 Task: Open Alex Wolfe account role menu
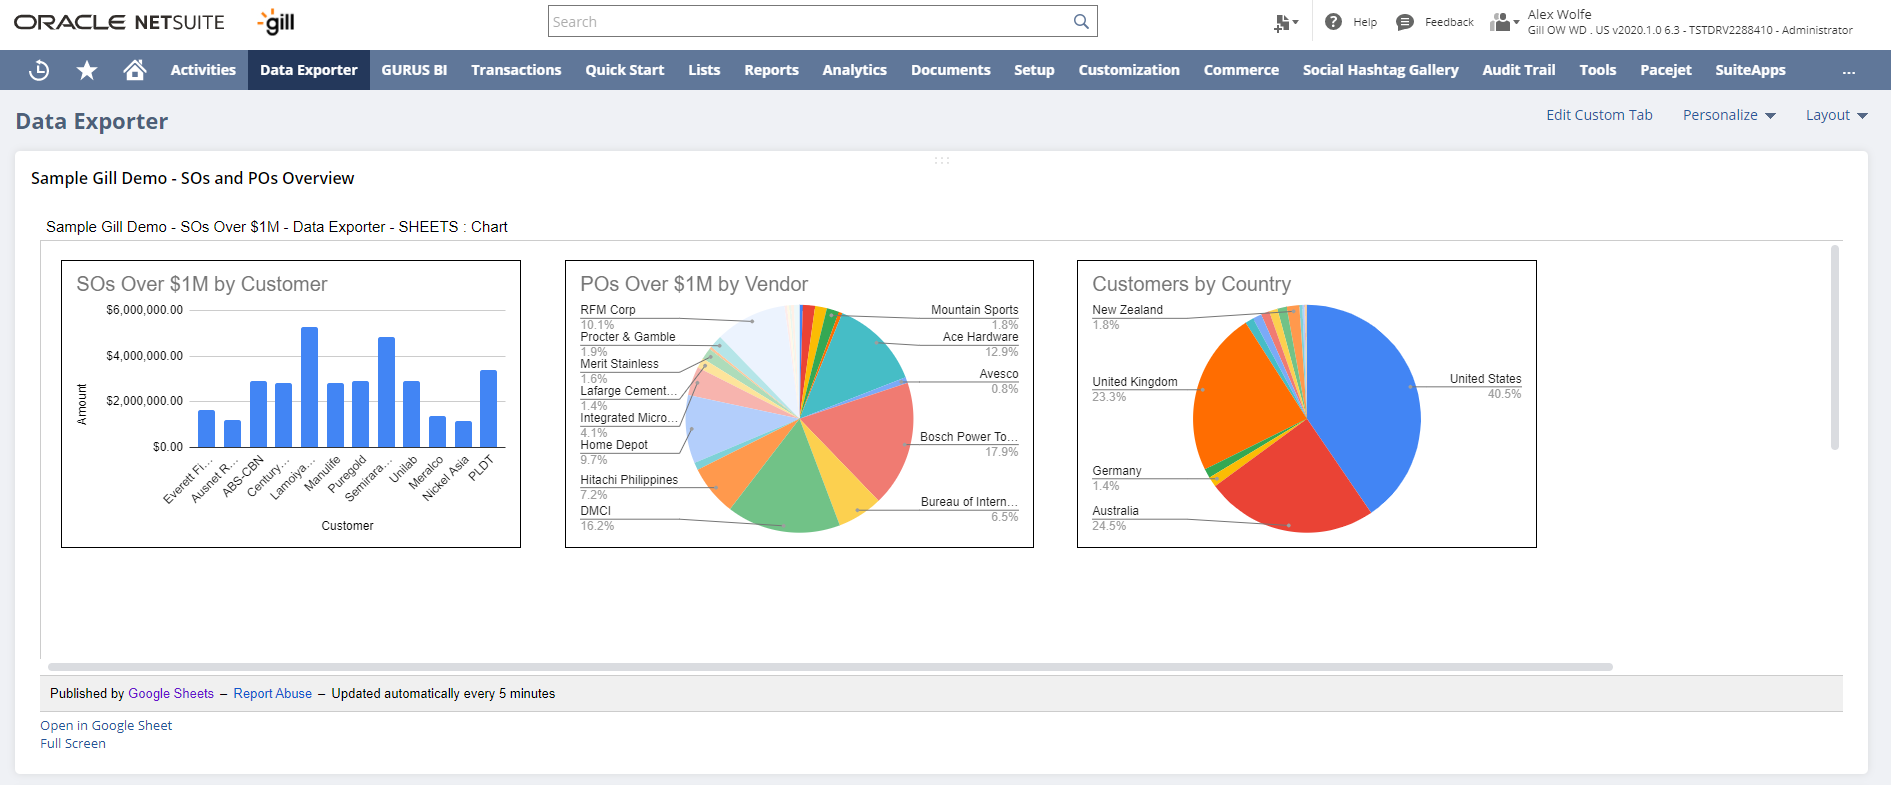[x=1690, y=22]
